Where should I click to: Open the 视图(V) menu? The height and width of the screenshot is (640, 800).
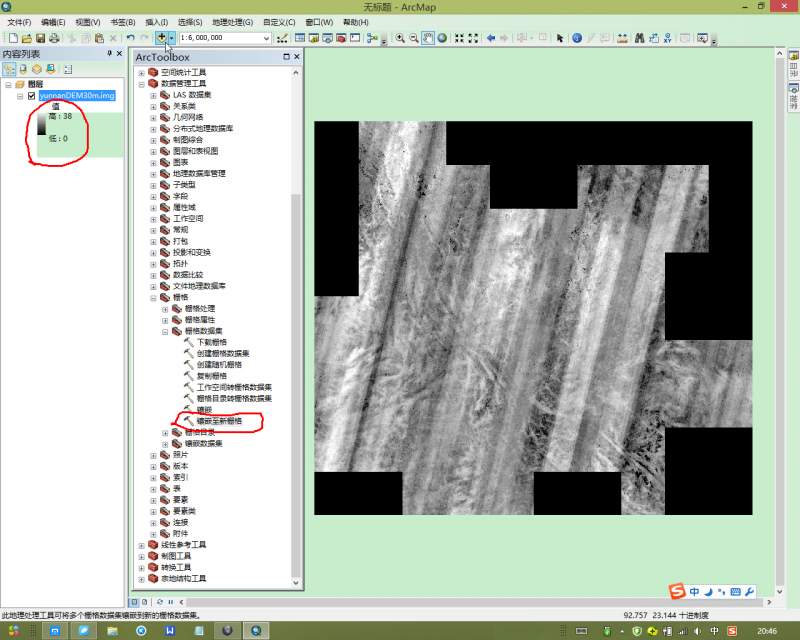coord(88,22)
